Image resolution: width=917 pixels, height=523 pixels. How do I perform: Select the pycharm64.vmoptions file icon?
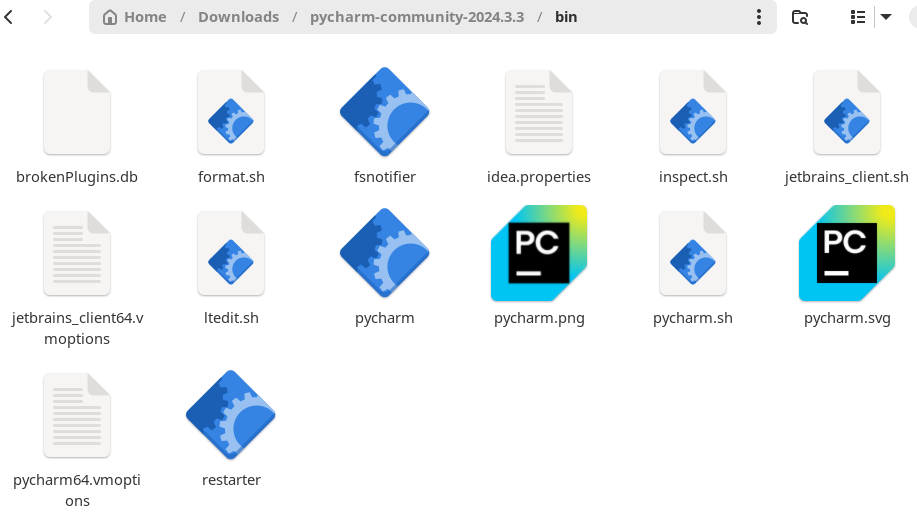click(77, 415)
